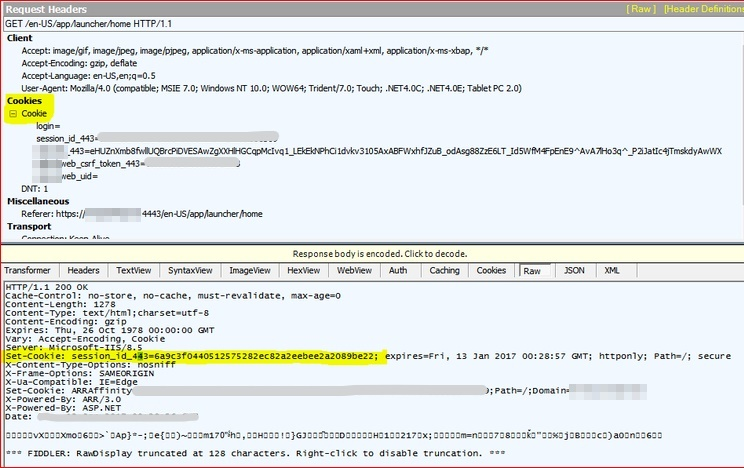Screen dimensions: 744x468
Task: Select the Cookie tree item label
Action: pyautogui.click(x=34, y=113)
